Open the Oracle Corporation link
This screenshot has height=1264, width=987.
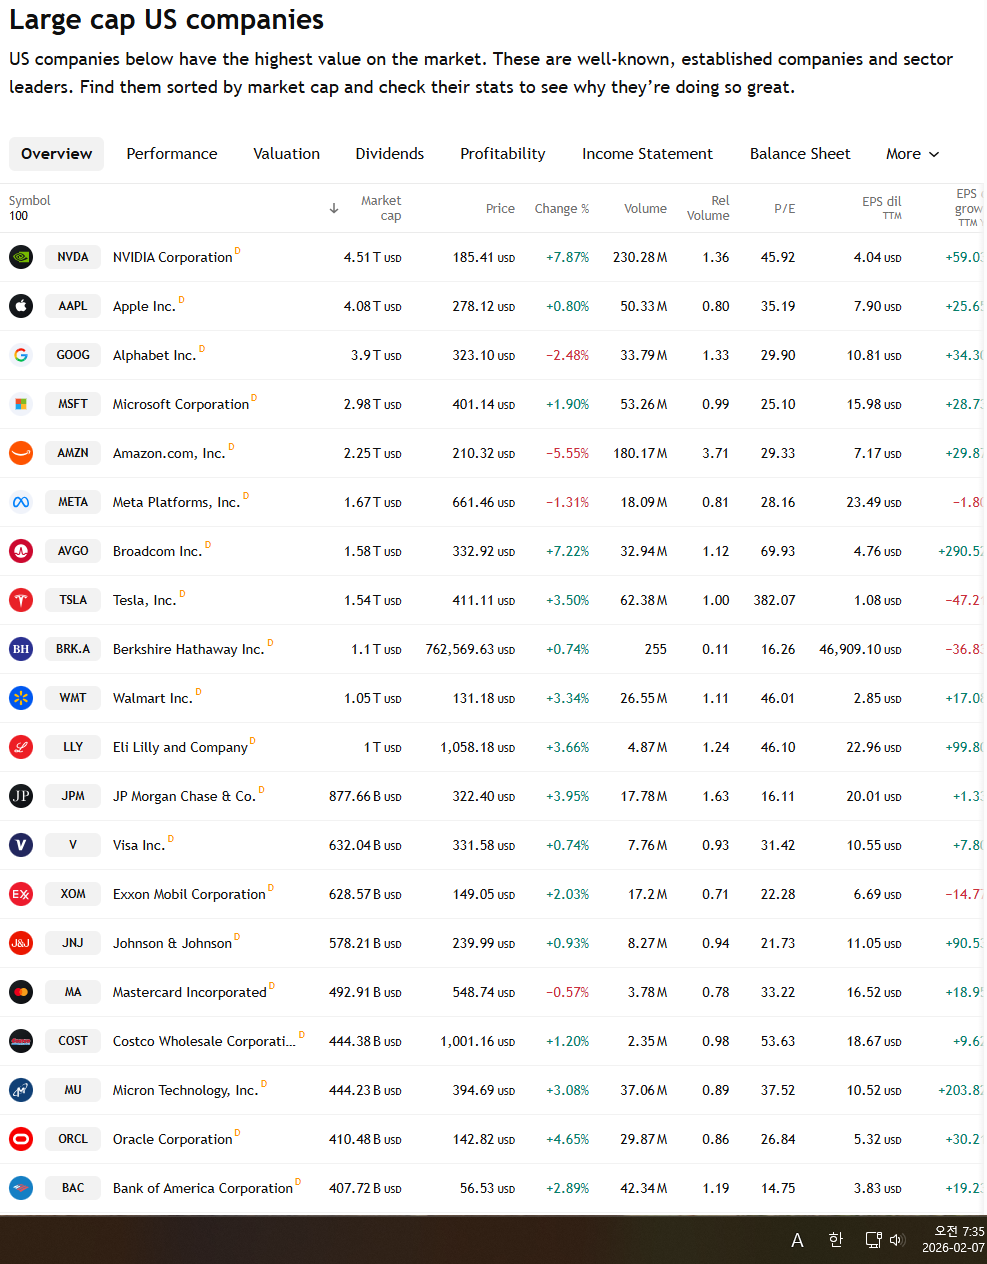click(172, 1139)
